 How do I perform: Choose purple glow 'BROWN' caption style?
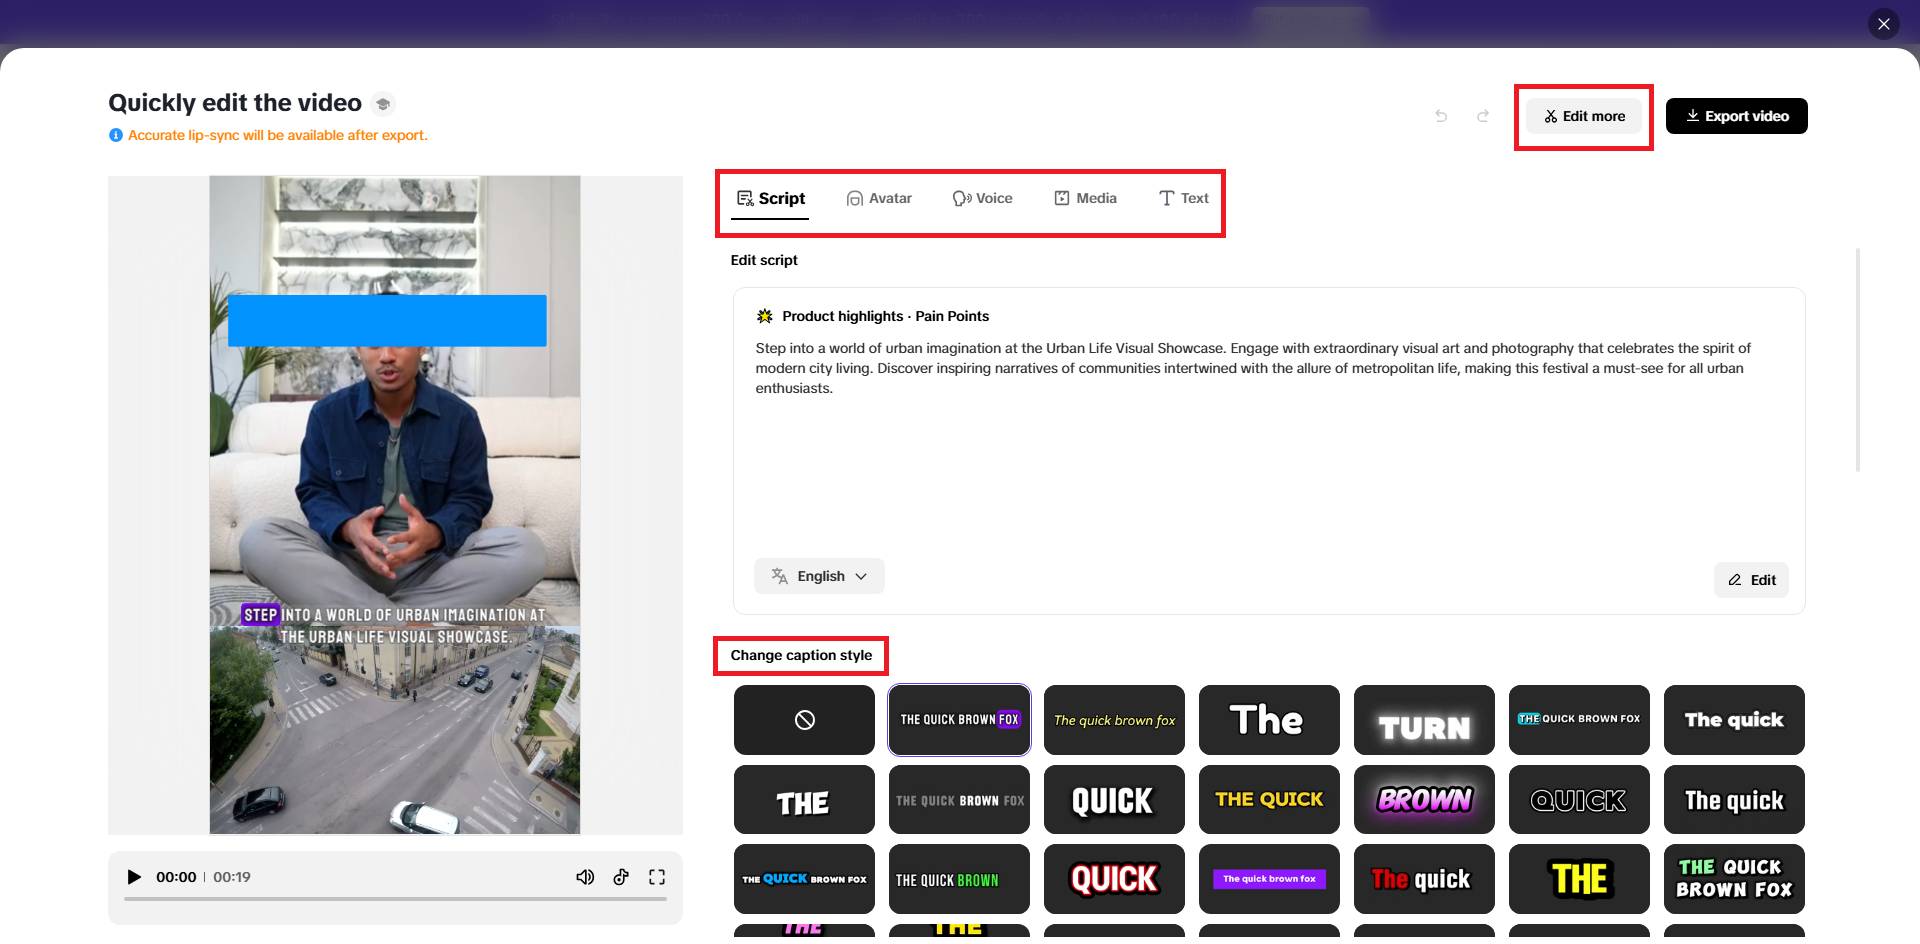pos(1424,800)
